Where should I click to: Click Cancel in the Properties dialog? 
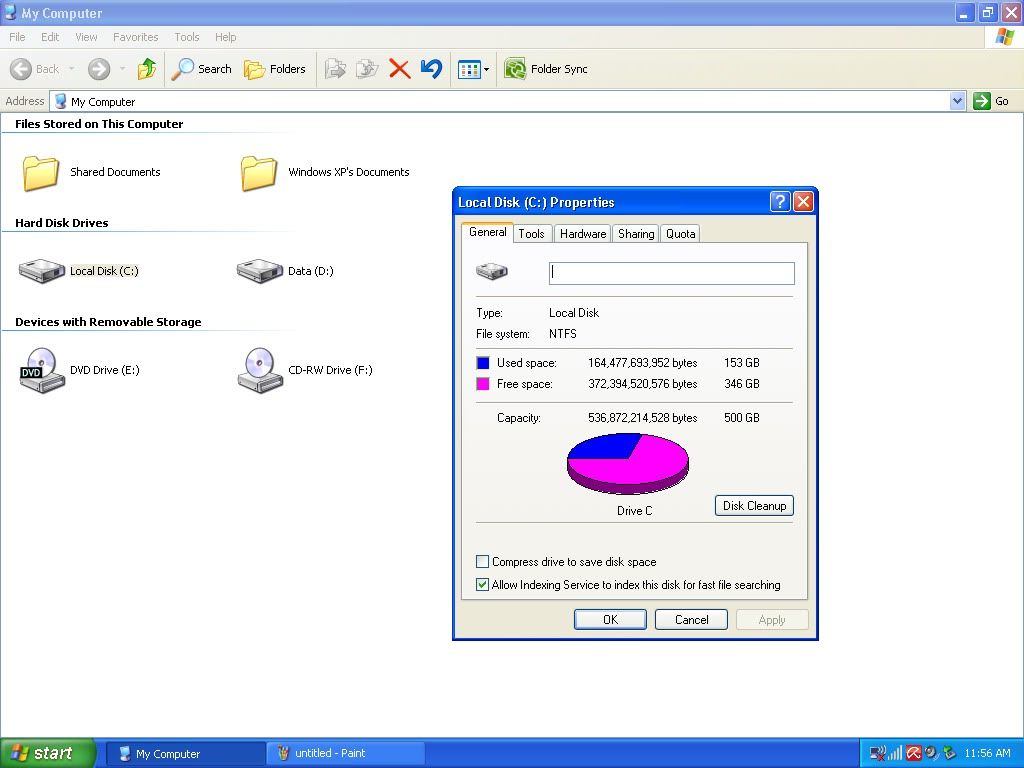point(692,620)
